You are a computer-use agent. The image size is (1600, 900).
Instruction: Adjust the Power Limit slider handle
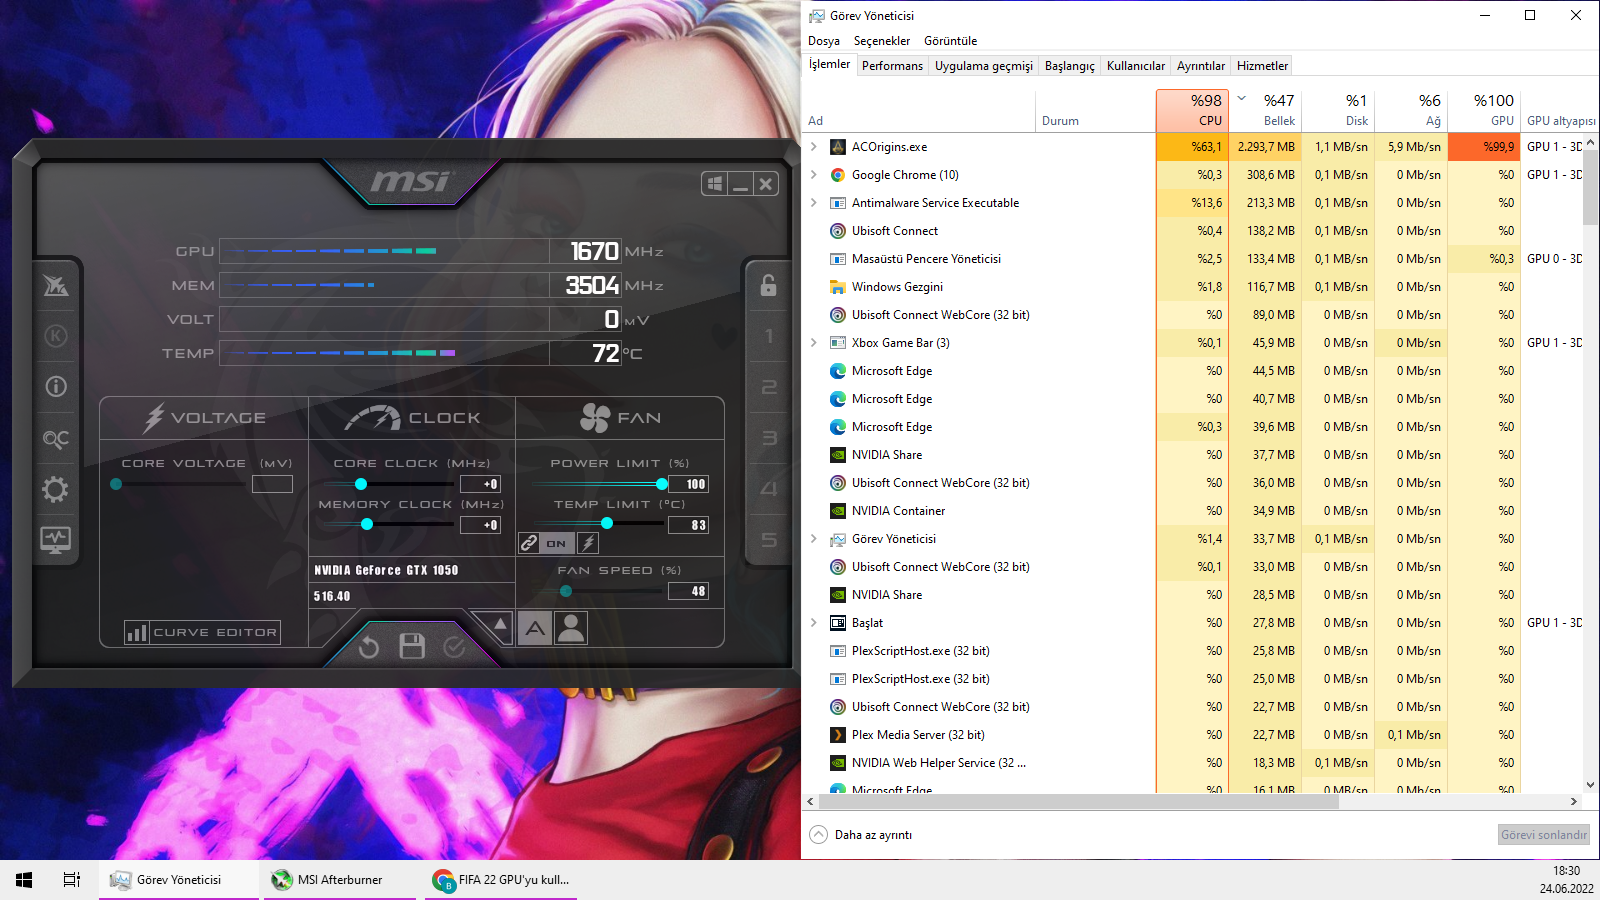[x=662, y=484]
